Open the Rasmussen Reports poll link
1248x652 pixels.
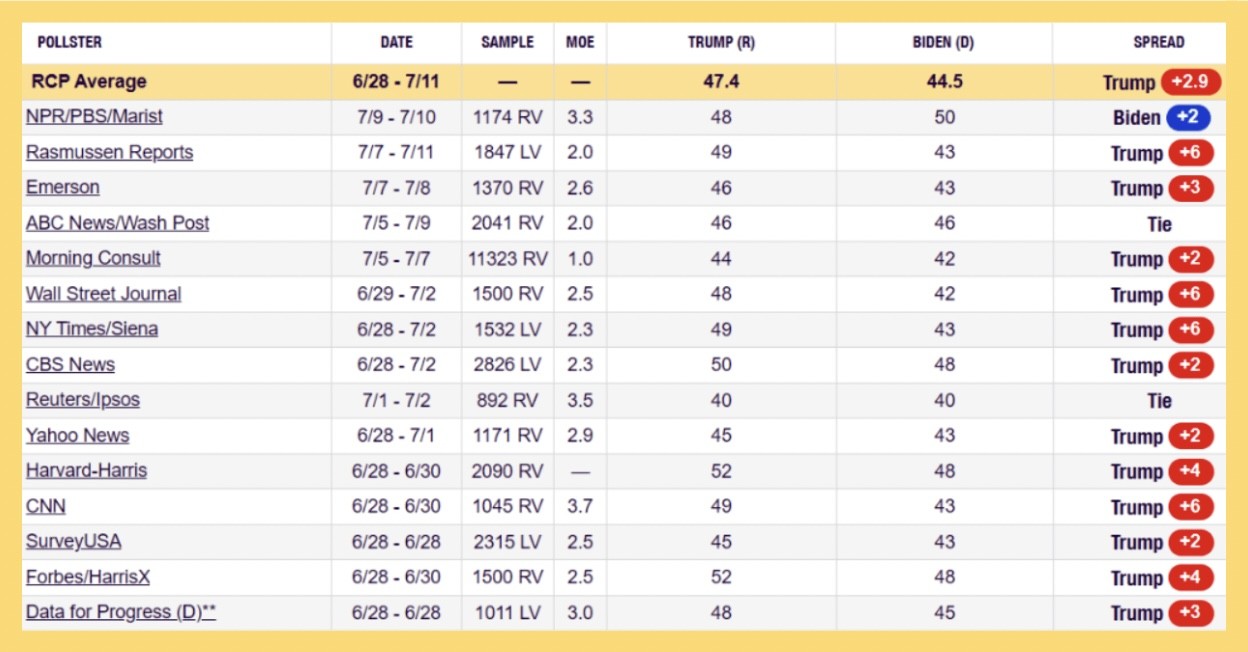(109, 152)
